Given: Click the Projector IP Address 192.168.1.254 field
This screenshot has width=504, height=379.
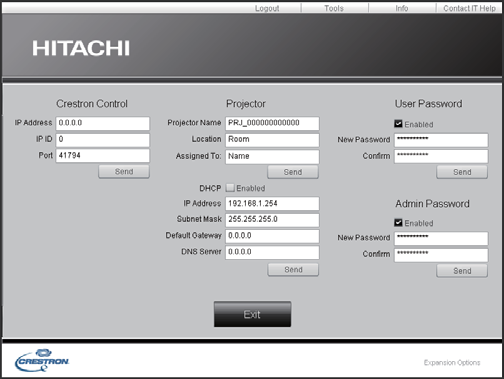Looking at the screenshot, I should 272,204.
